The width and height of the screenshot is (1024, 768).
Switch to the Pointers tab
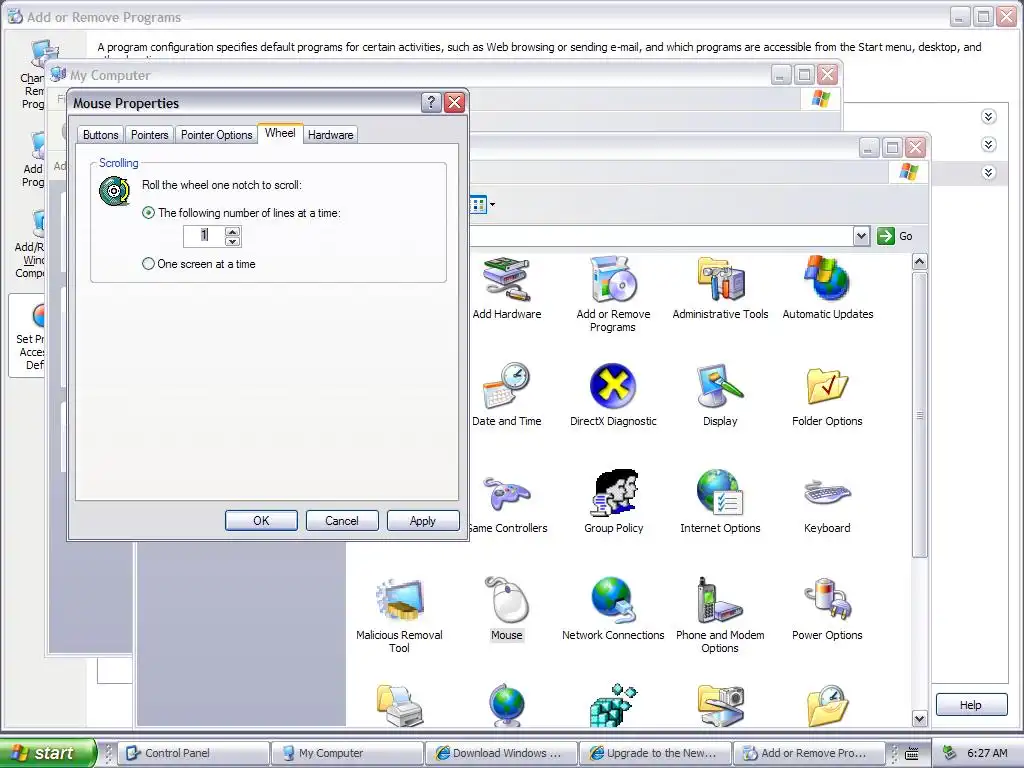[x=150, y=135]
